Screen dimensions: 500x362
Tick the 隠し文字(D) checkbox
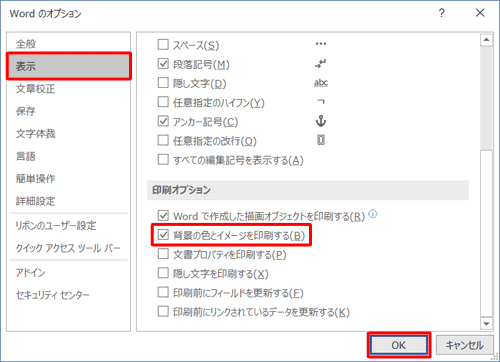163,82
